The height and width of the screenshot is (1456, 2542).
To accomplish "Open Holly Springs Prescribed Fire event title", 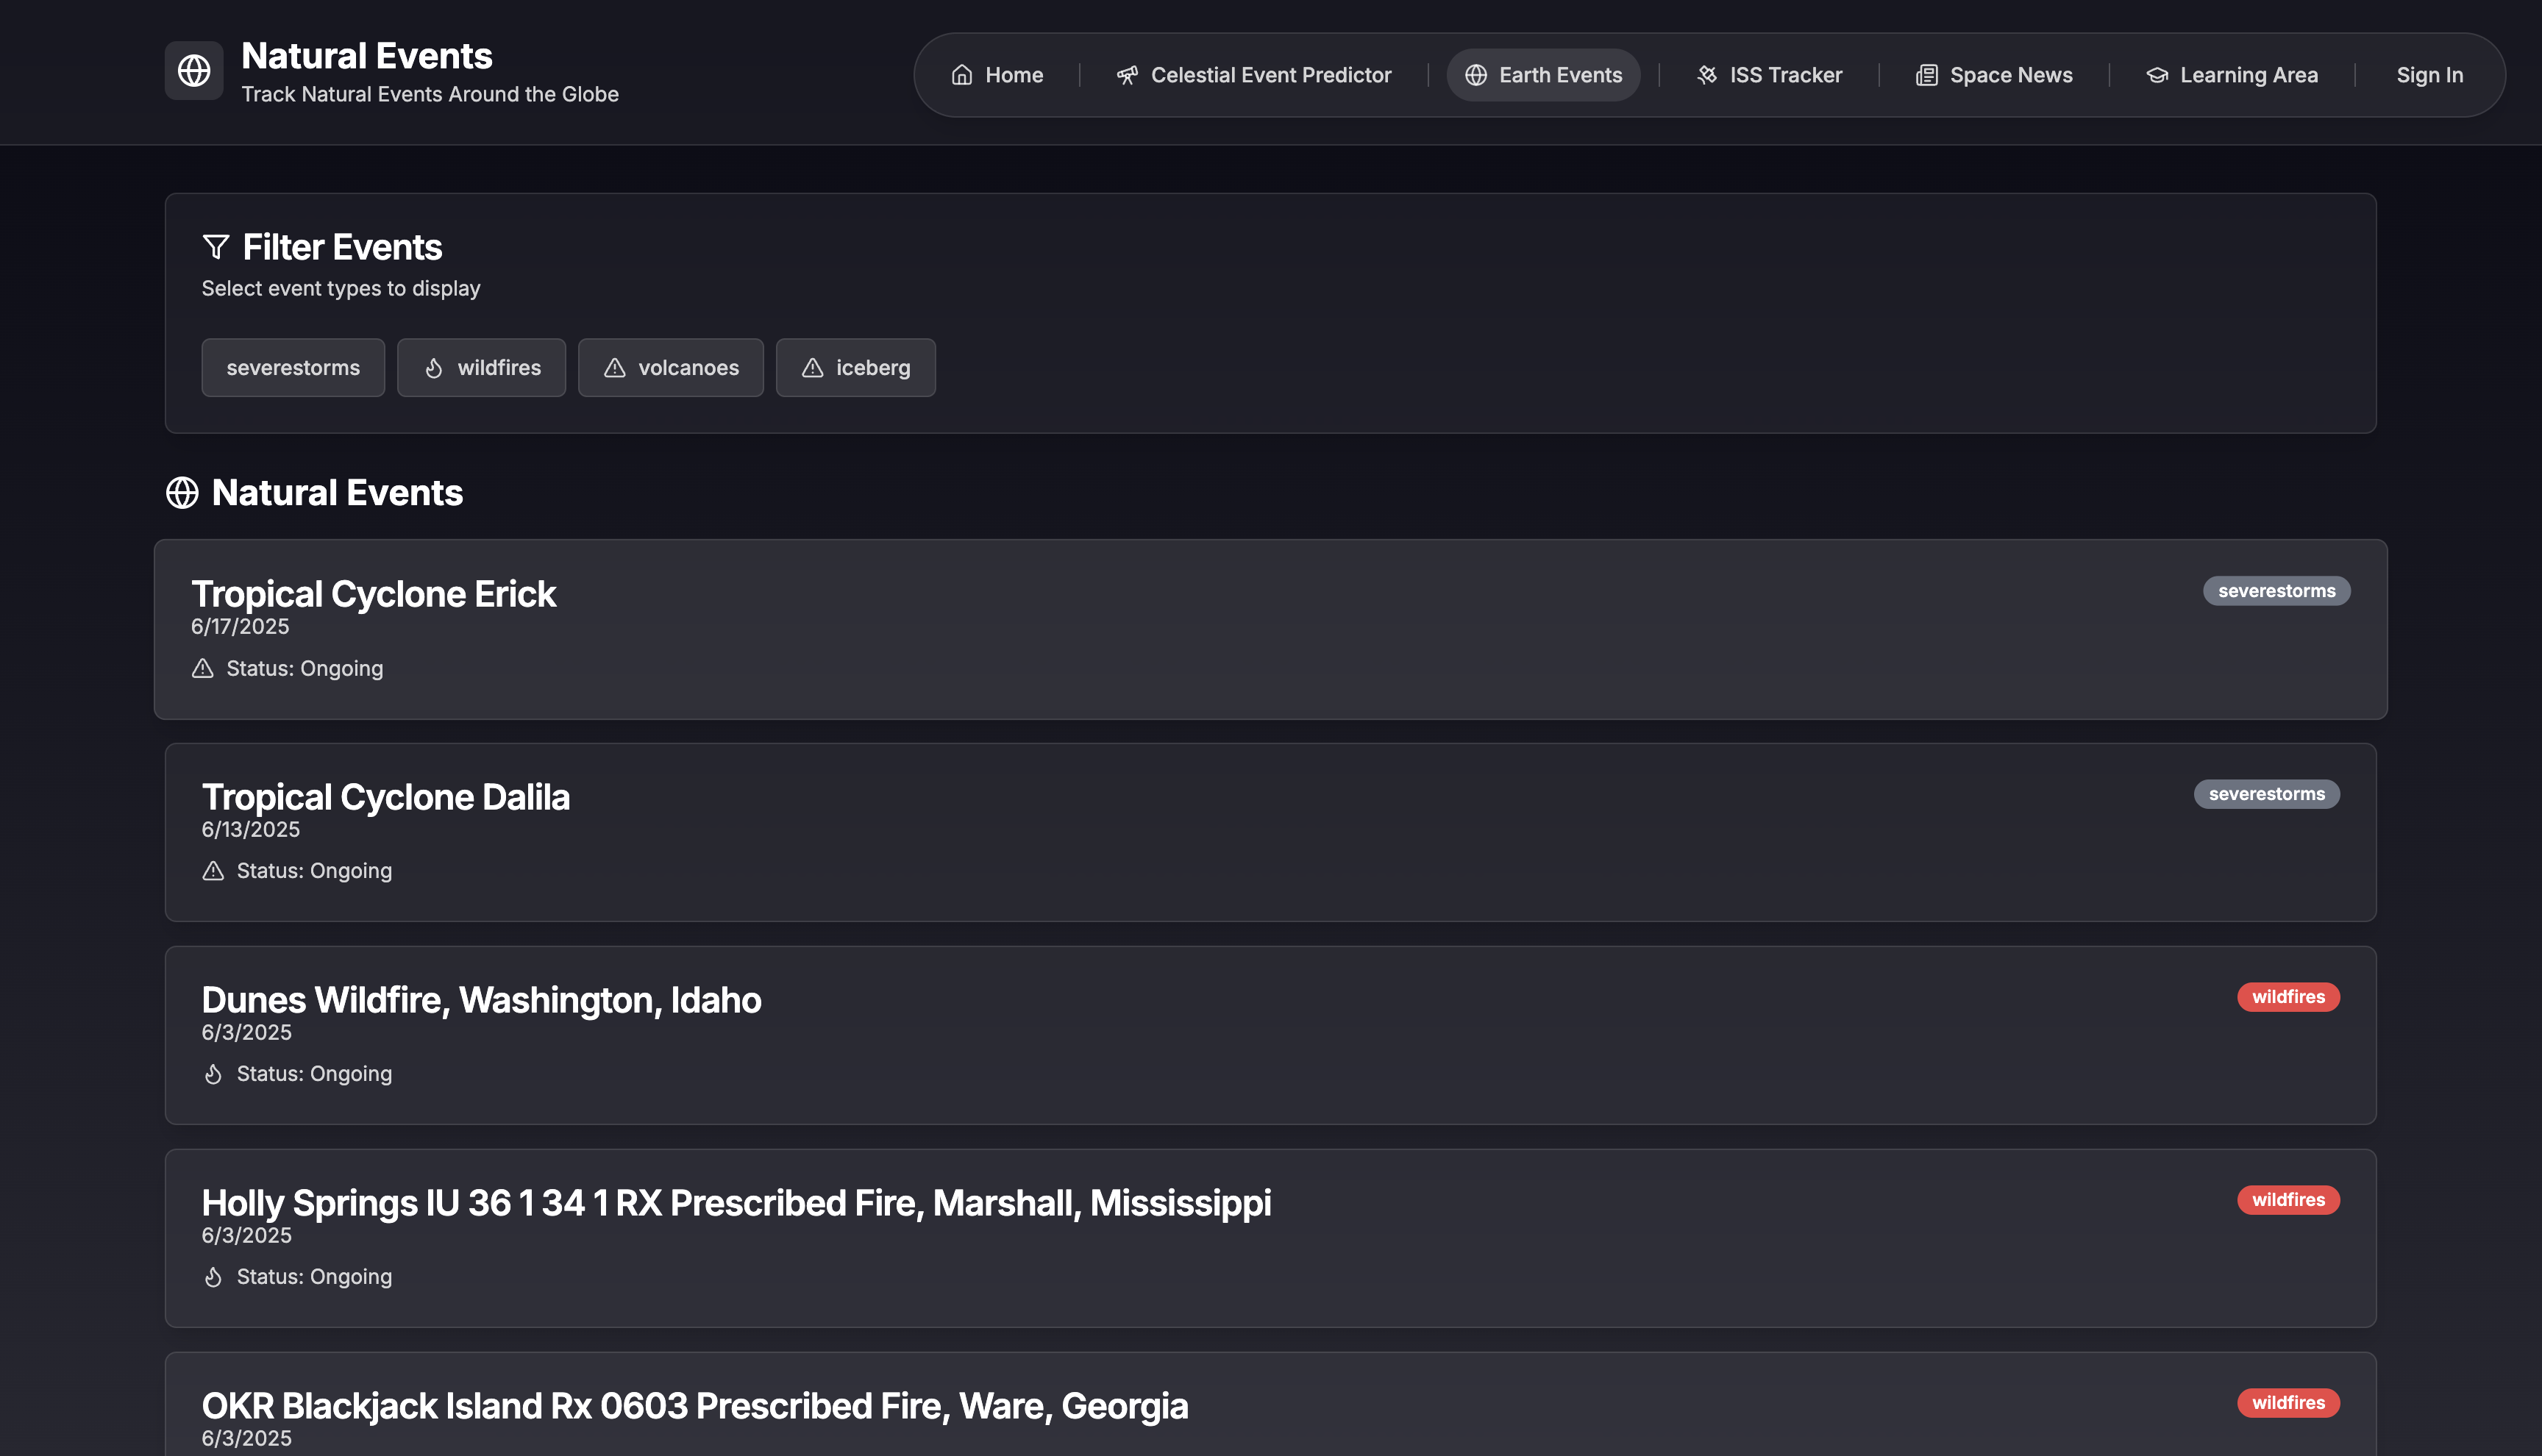I will (x=736, y=1203).
